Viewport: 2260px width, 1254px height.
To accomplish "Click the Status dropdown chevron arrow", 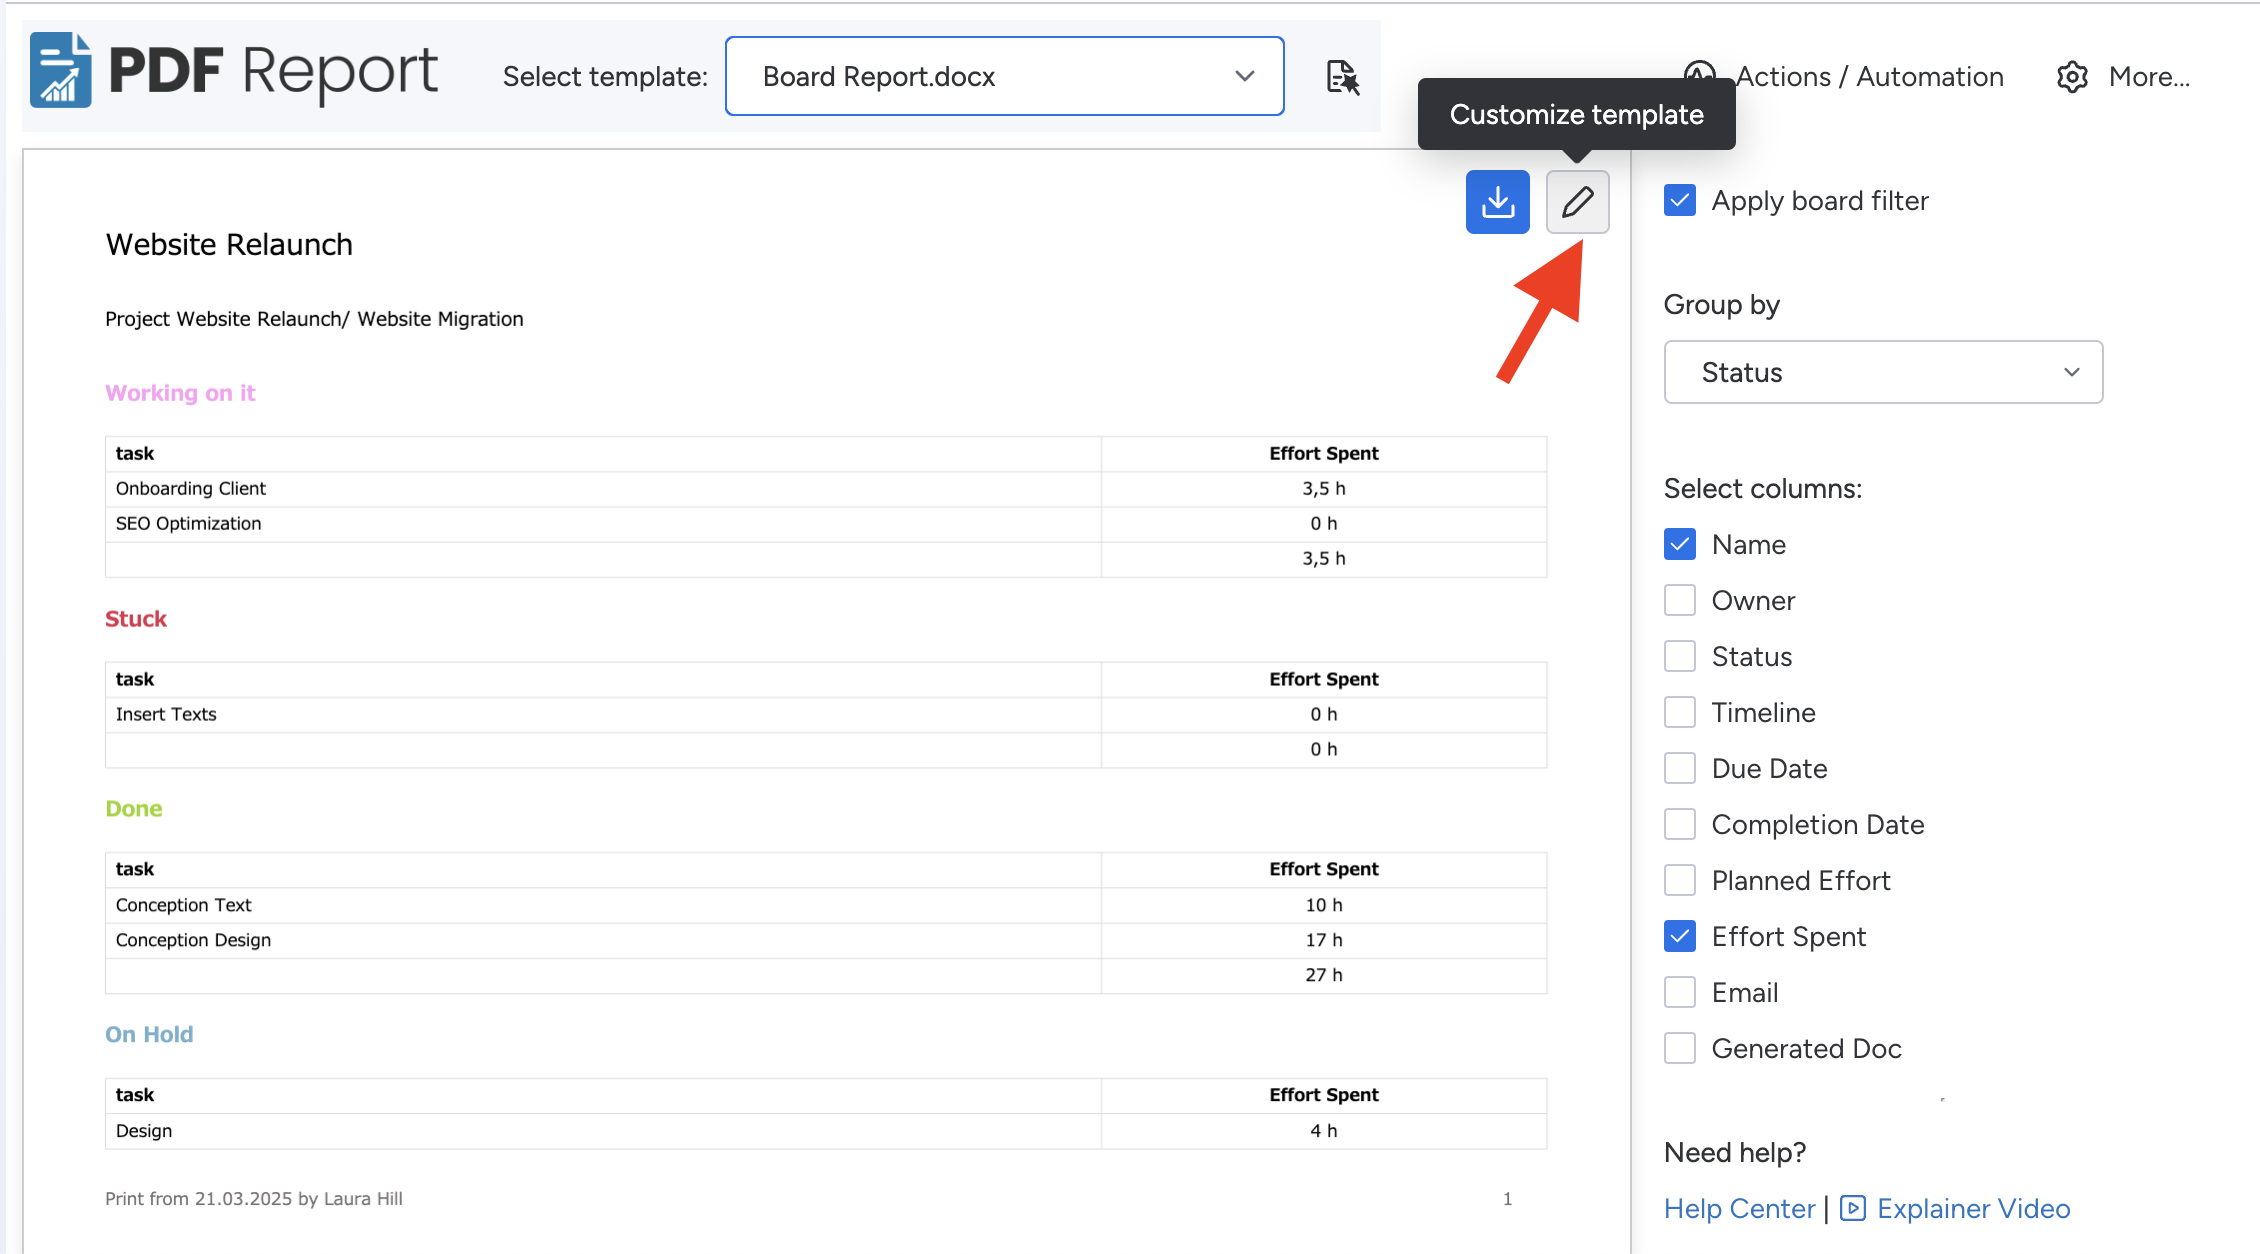I will [2071, 372].
